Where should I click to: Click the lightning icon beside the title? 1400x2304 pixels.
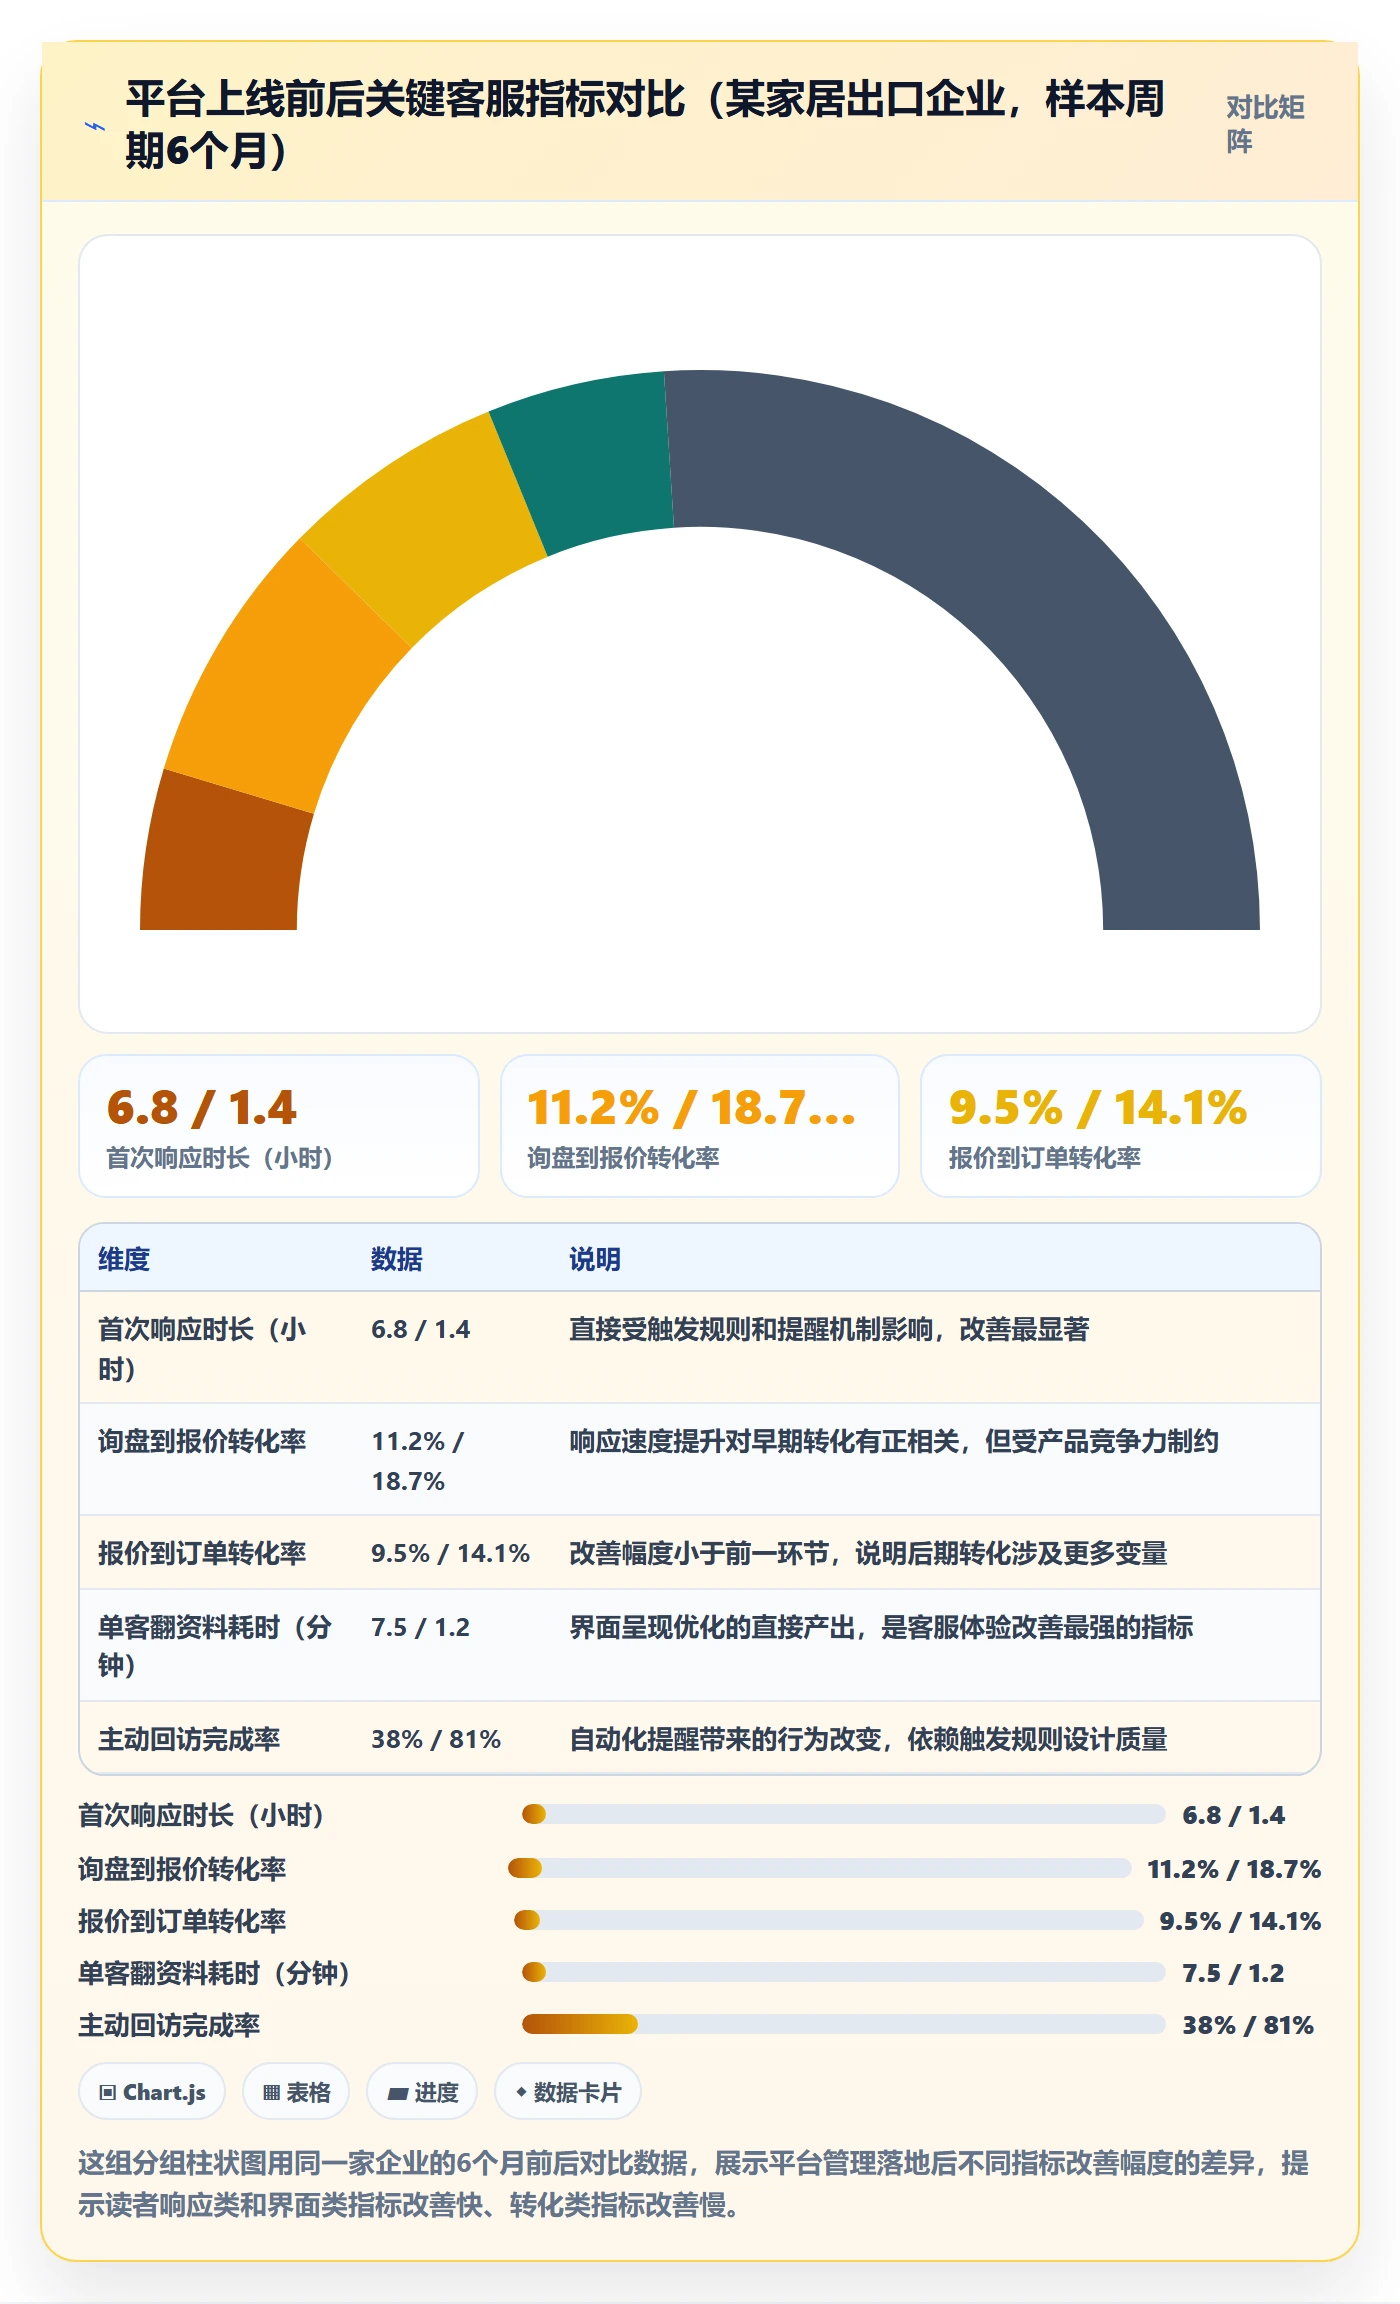(95, 126)
